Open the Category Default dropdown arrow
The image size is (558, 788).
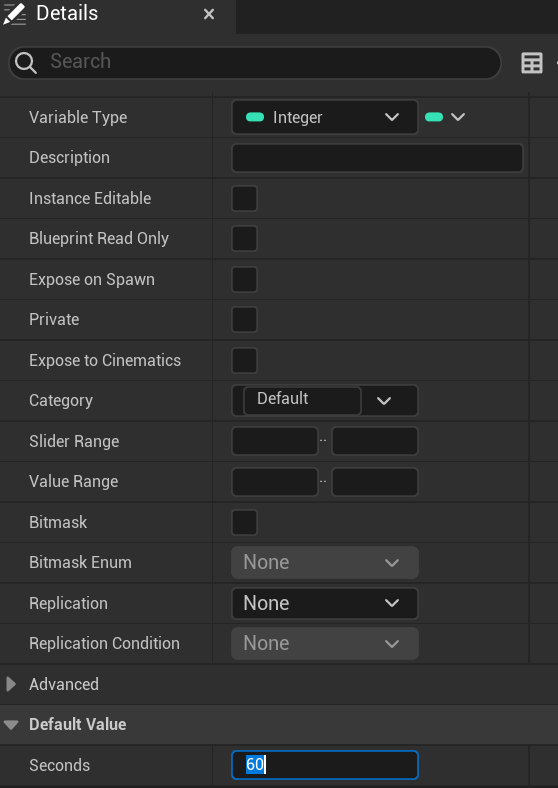pyautogui.click(x=384, y=401)
